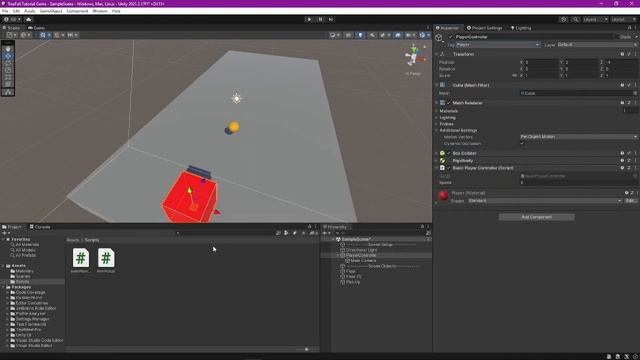This screenshot has height=360, width=640.
Task: Open the Window menu
Action: pyautogui.click(x=100, y=11)
